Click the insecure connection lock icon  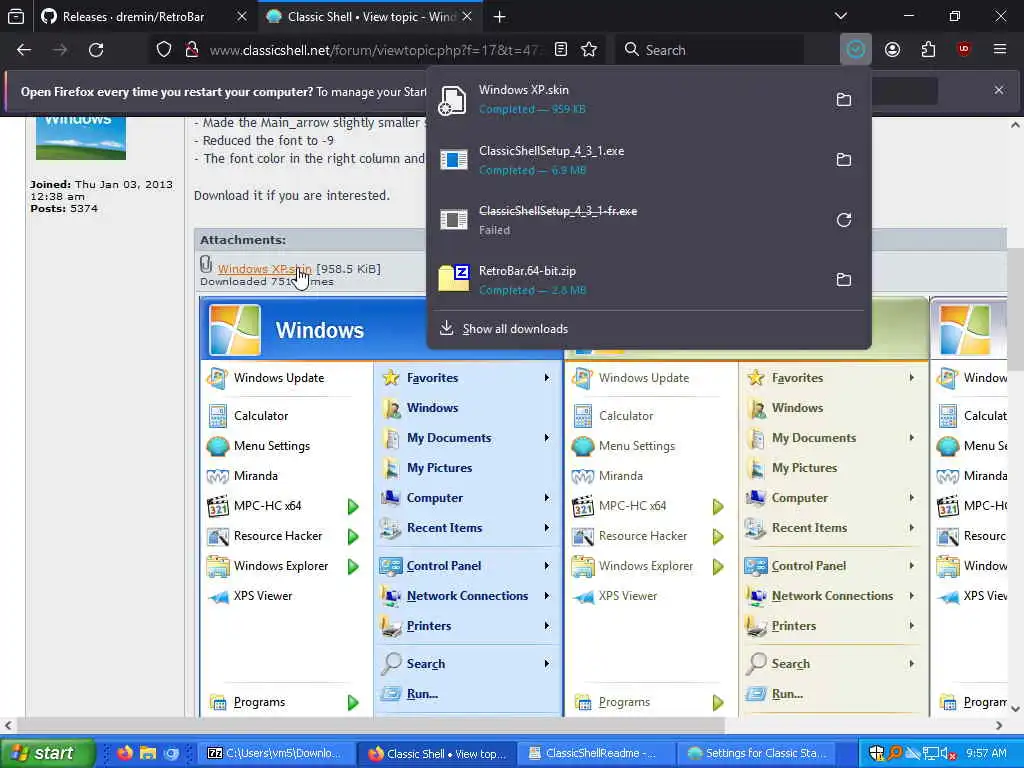(x=191, y=50)
